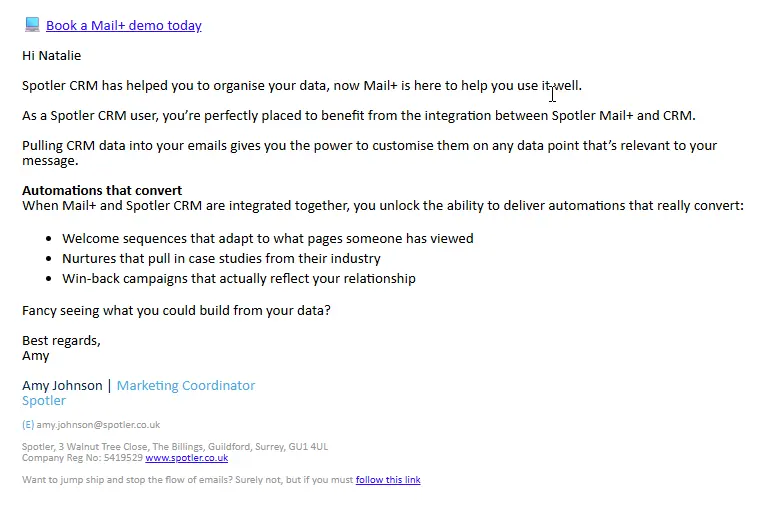
Task: Click "follow this link" to unsubscribe
Action: click(x=388, y=480)
